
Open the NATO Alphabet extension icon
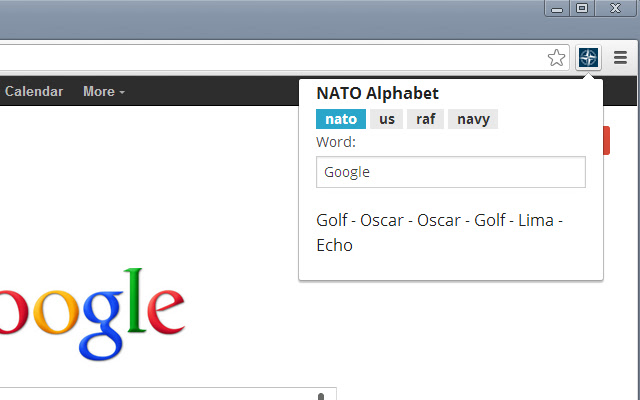(588, 58)
